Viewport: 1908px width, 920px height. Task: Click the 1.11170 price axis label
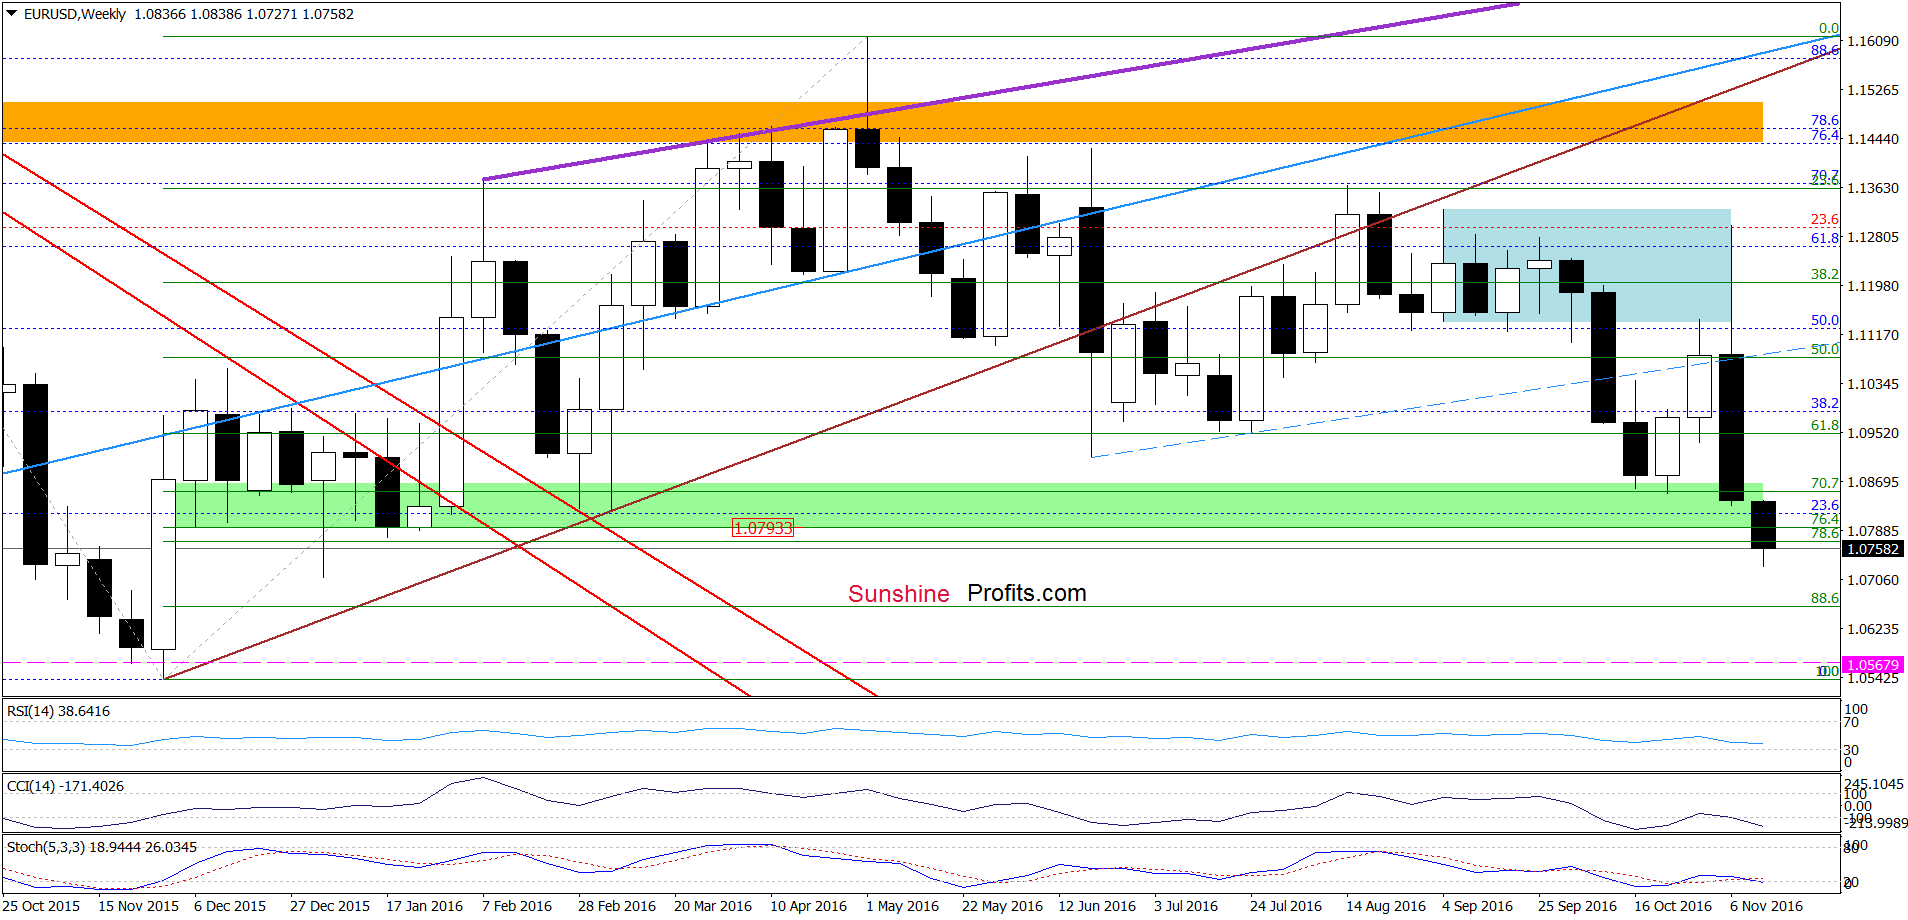(x=1872, y=335)
